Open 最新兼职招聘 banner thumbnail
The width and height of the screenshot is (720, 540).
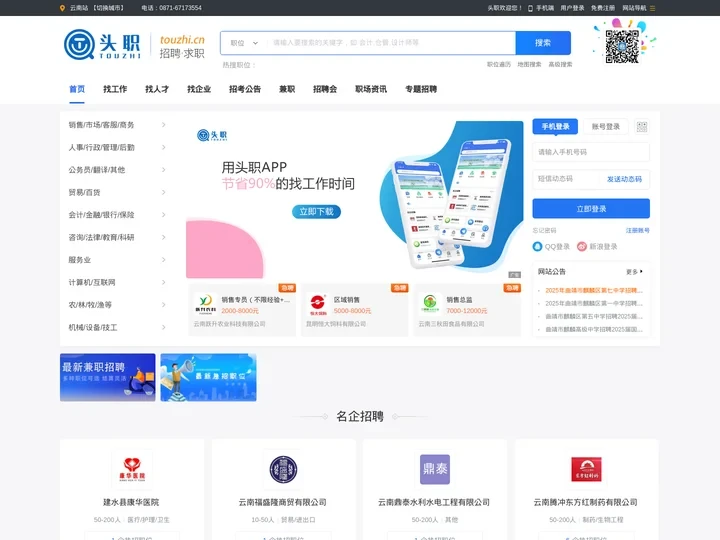tap(107, 377)
